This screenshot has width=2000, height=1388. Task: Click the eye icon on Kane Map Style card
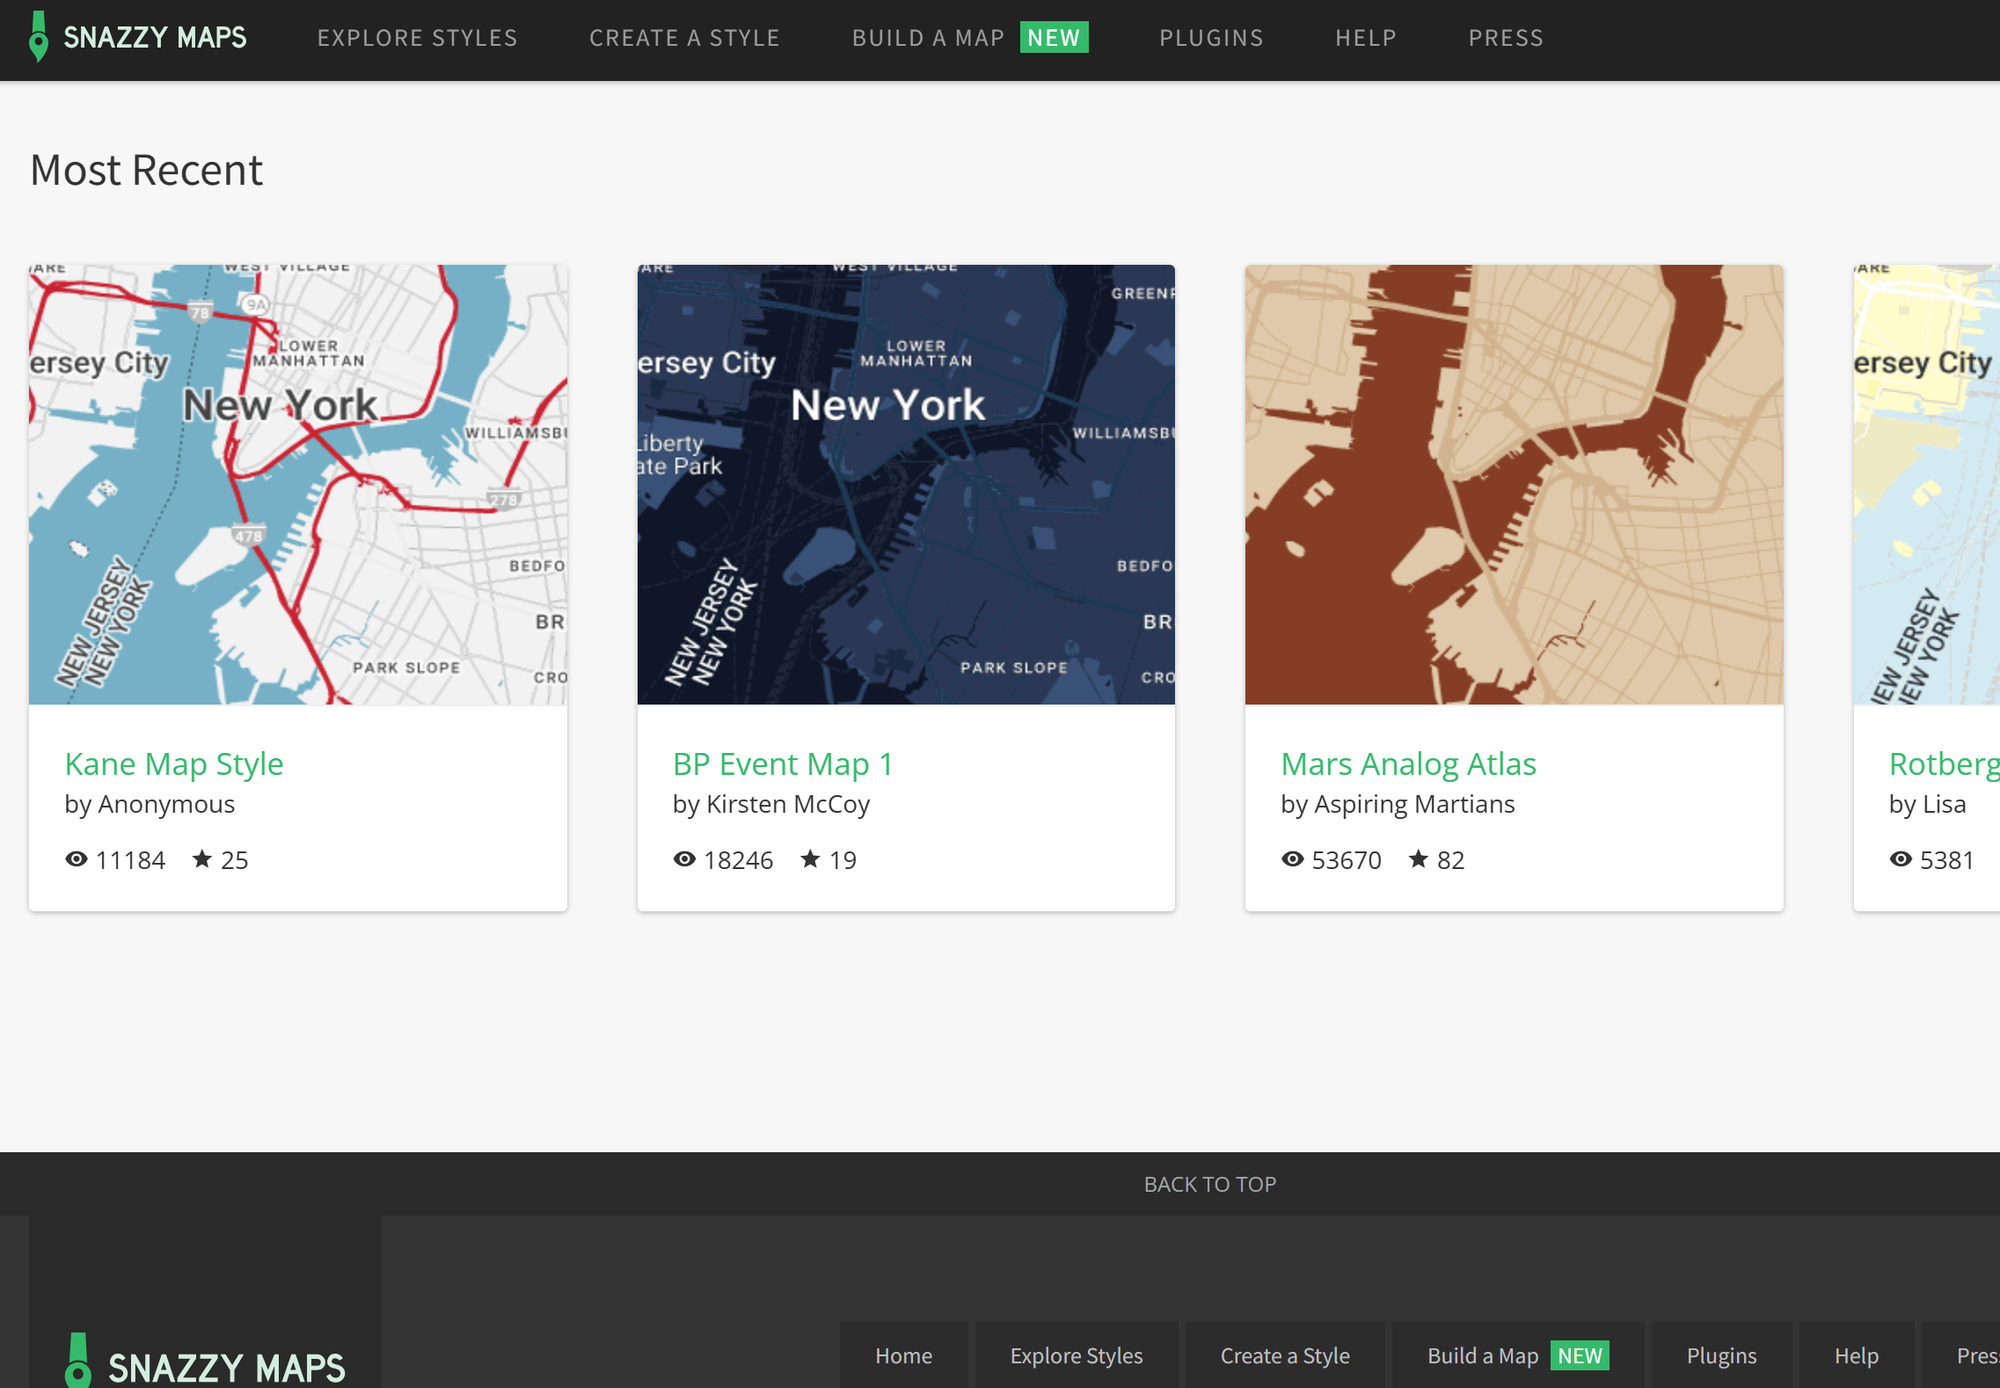tap(75, 859)
